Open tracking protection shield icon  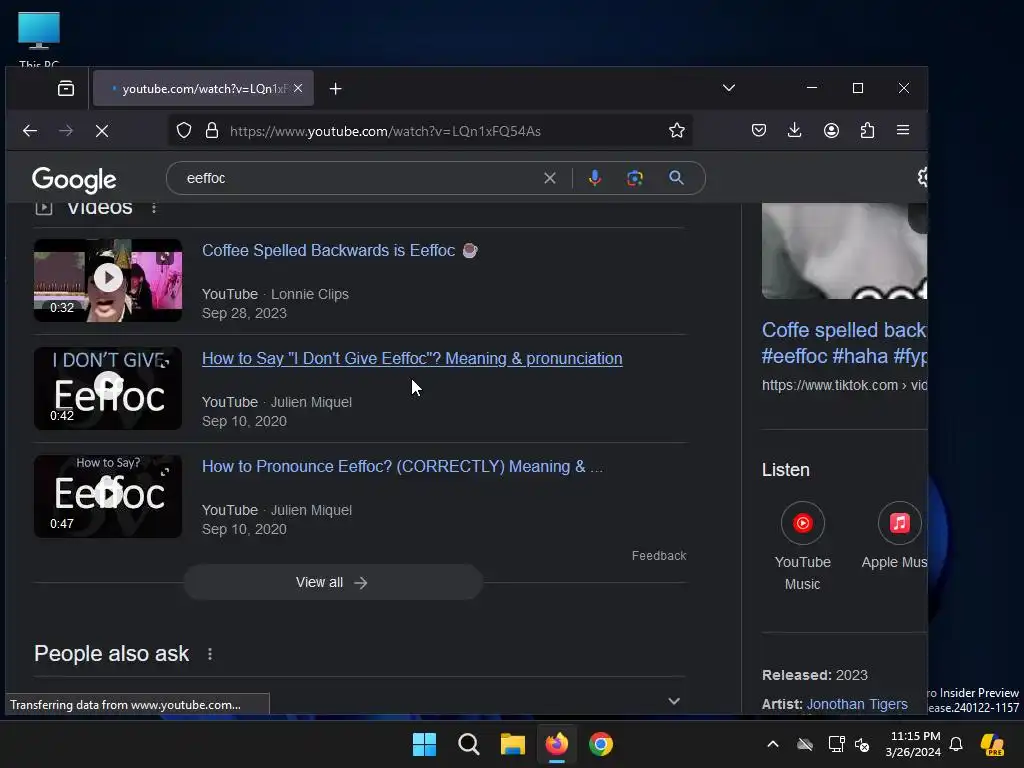click(184, 131)
